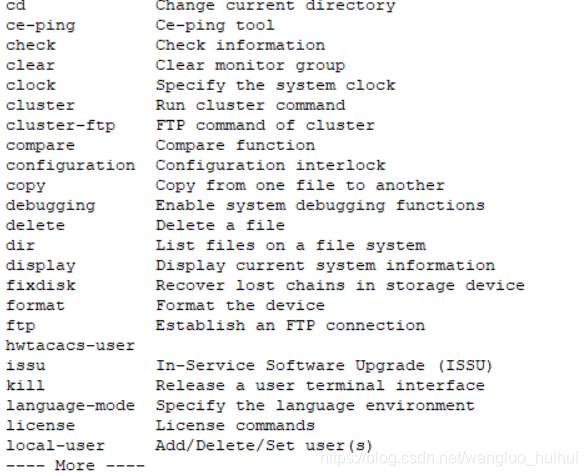This screenshot has width=587, height=476.
Task: Click the 'kill' command name
Action: [x=25, y=386]
